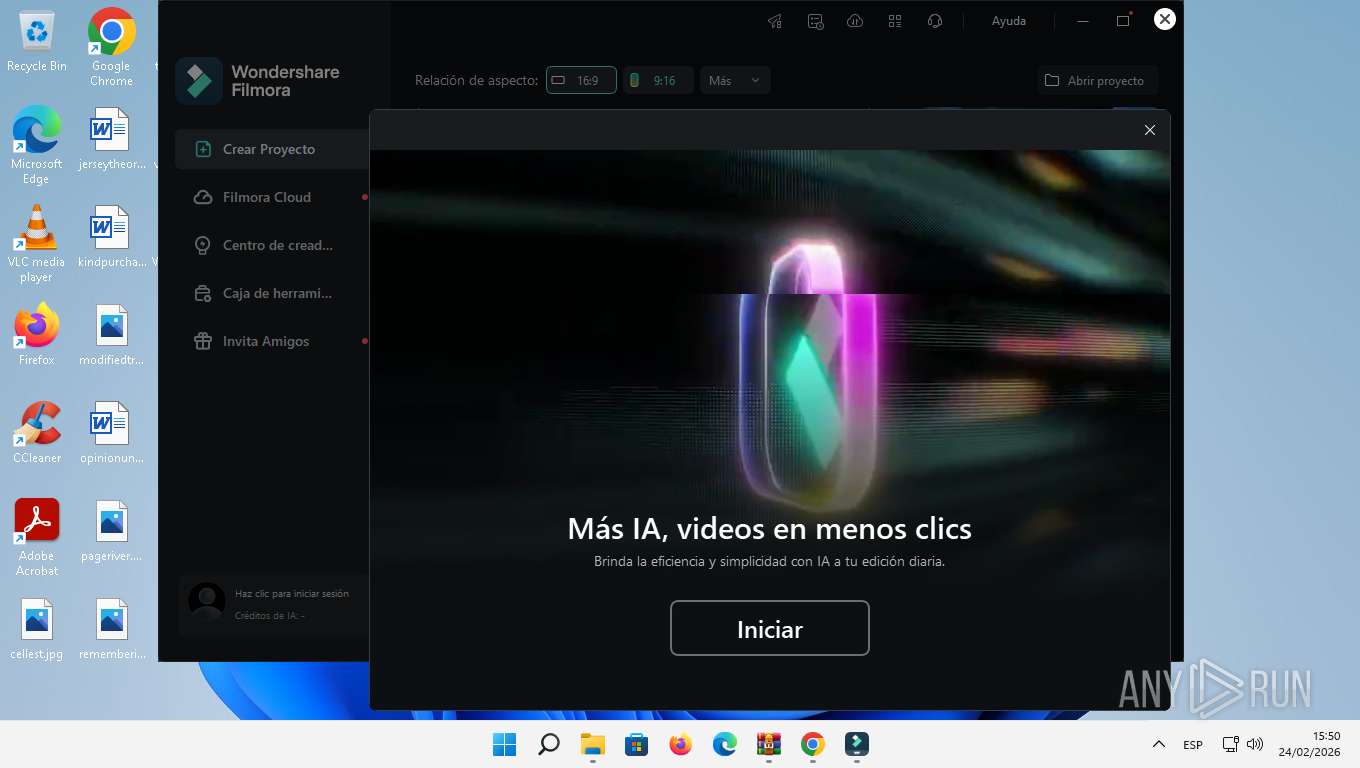Open Centro de creadores sidebar item
Viewport: 1360px width, 768px height.
pos(272,245)
